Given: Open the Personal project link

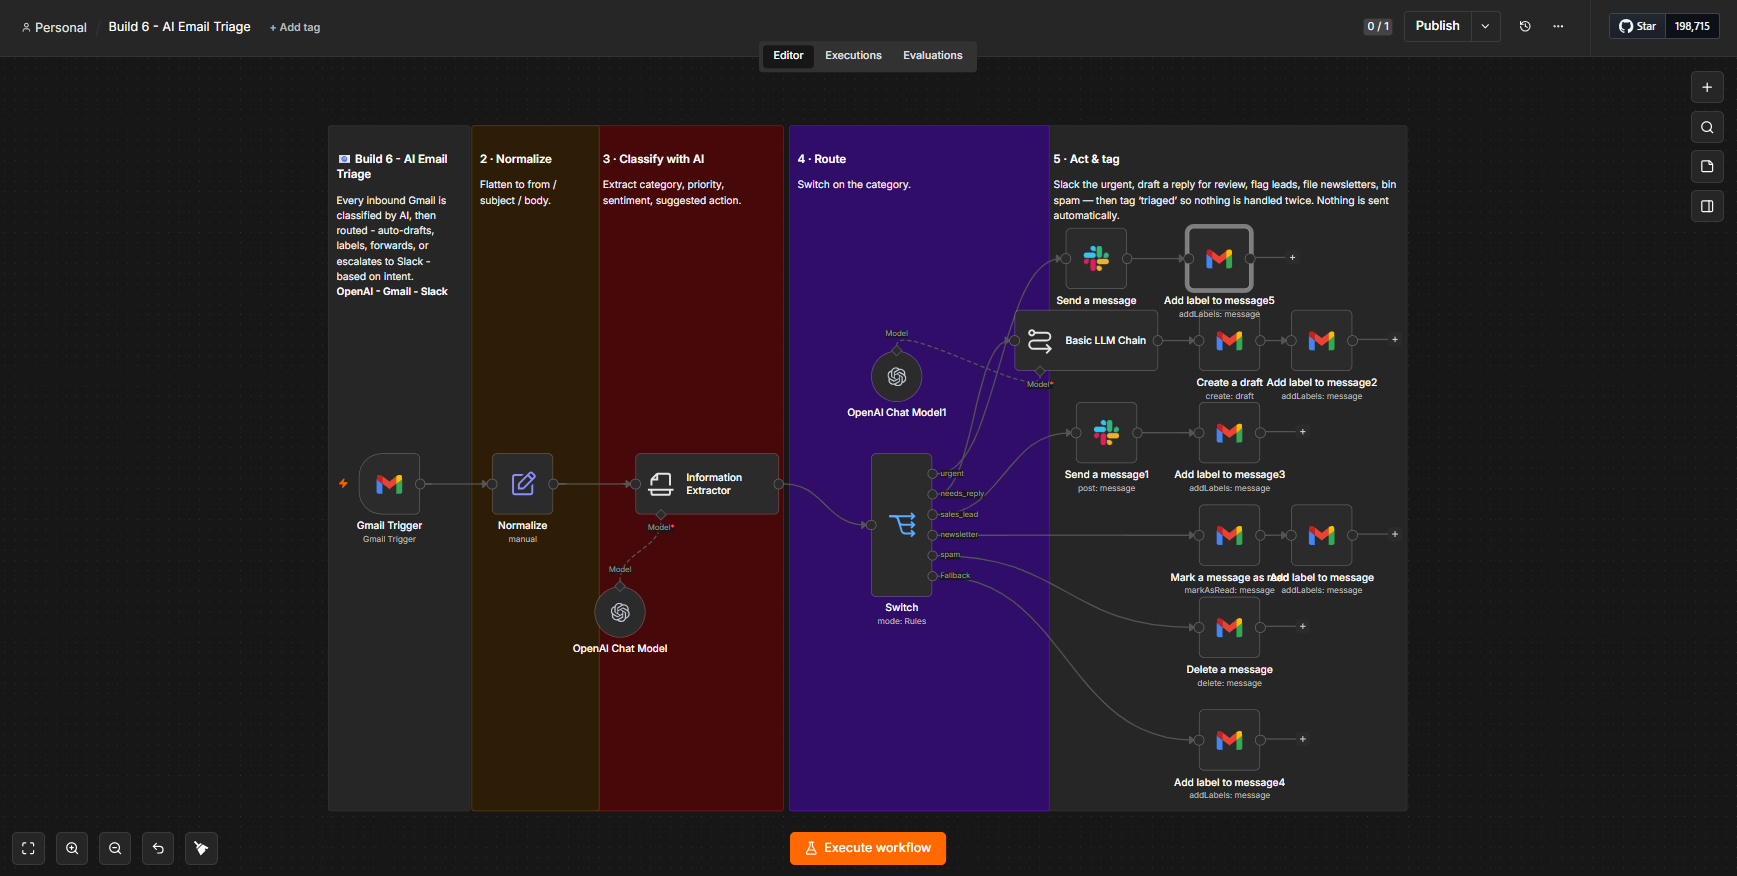Looking at the screenshot, I should click(x=54, y=27).
